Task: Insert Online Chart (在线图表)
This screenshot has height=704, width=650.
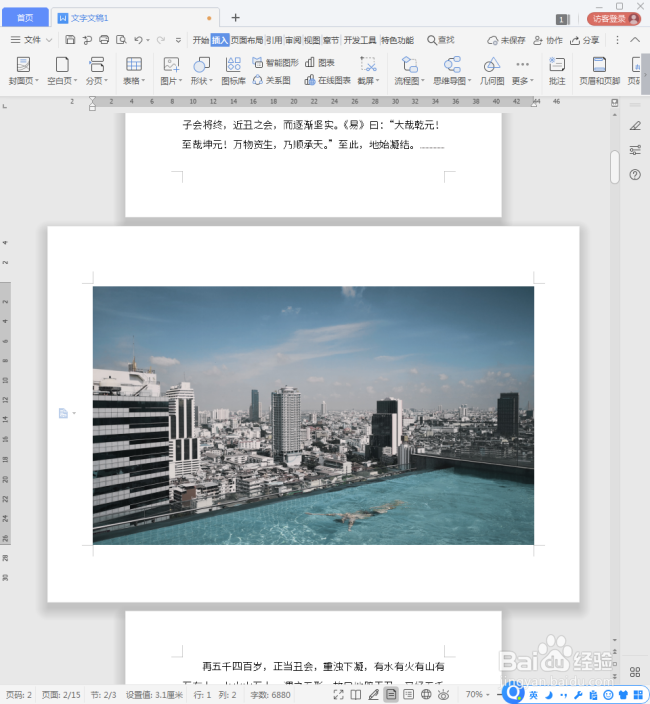Action: (327, 80)
